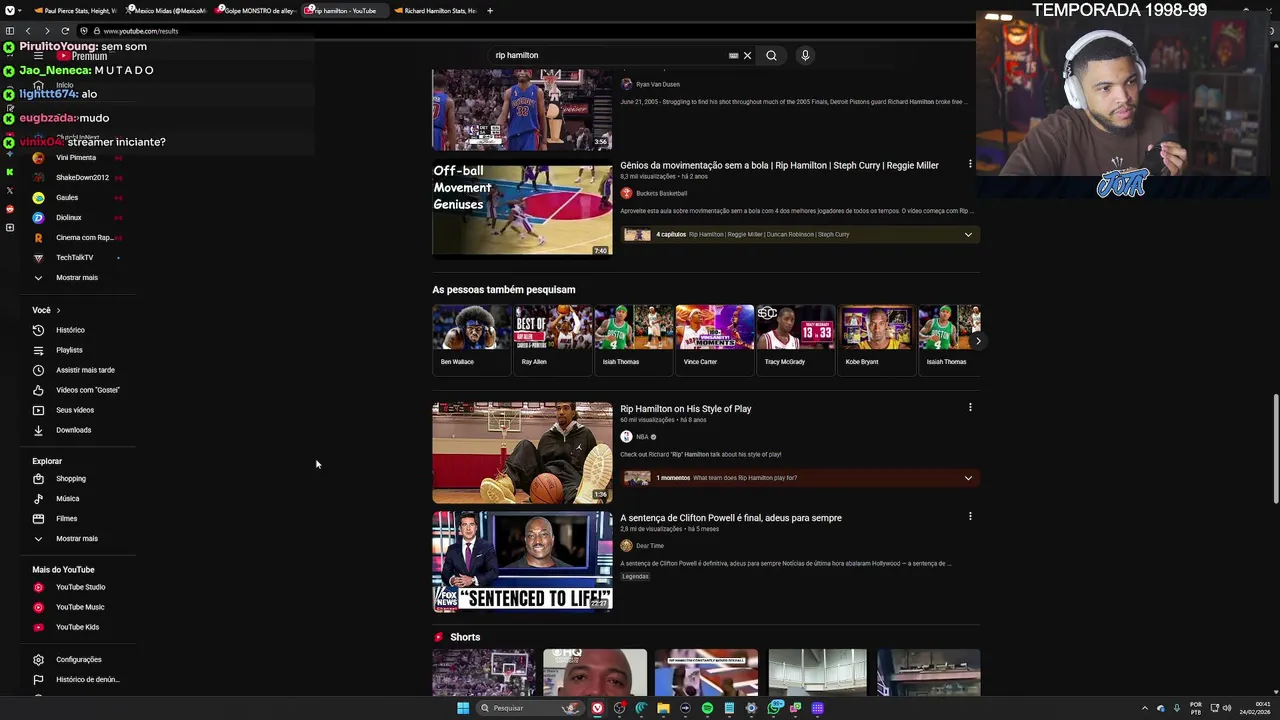Reload the page with the browser refresh button
Image resolution: width=1280 pixels, height=720 pixels.
(65, 31)
